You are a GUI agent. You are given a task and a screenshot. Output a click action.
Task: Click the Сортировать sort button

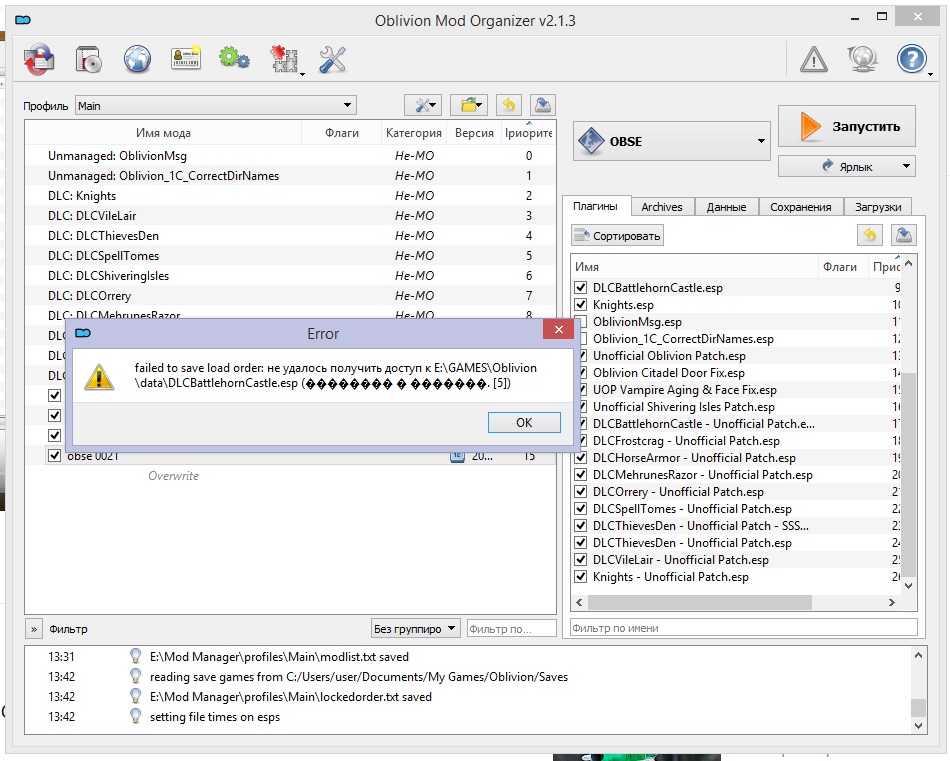[617, 235]
